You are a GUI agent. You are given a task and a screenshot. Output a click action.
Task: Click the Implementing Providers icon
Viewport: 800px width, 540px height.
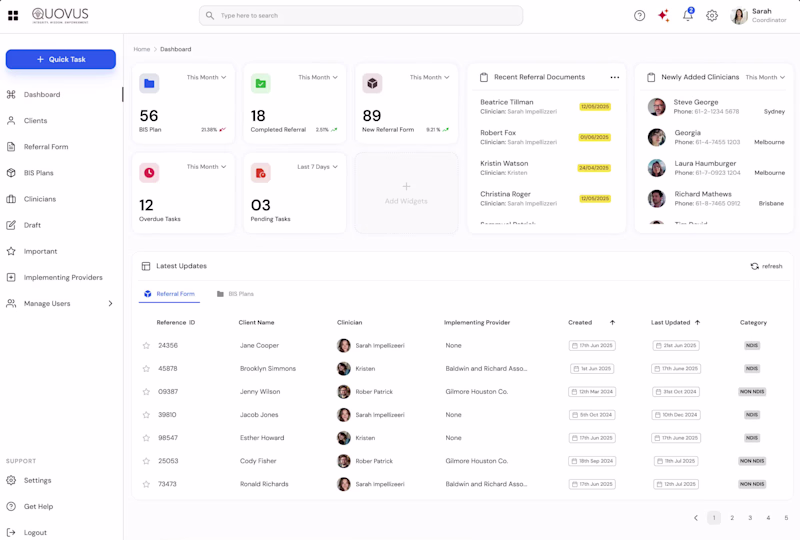tap(11, 277)
